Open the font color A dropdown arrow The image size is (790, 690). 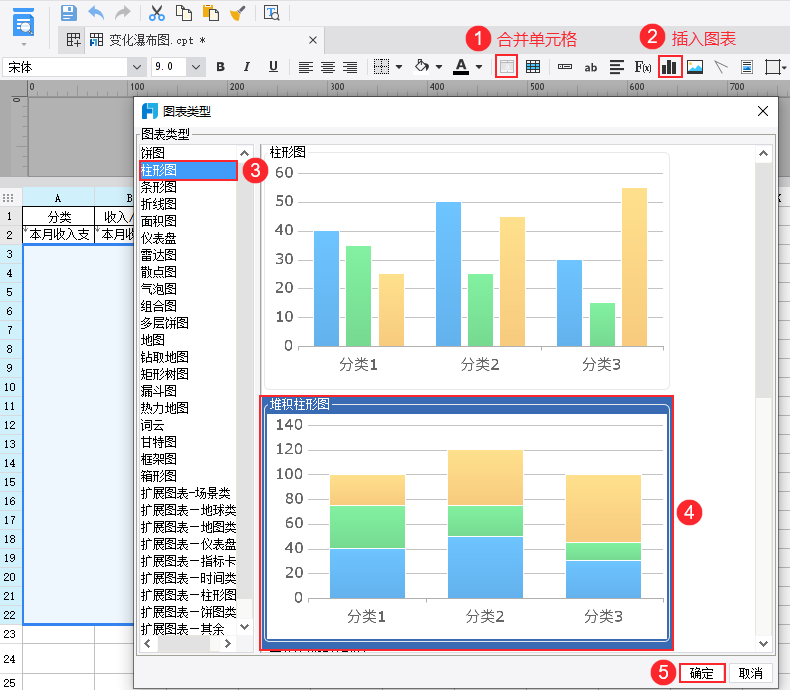pyautogui.click(x=479, y=66)
